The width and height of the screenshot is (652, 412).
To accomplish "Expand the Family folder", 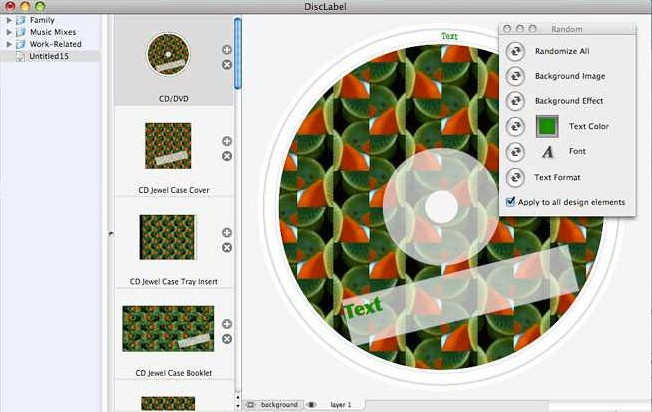I will pos(9,20).
